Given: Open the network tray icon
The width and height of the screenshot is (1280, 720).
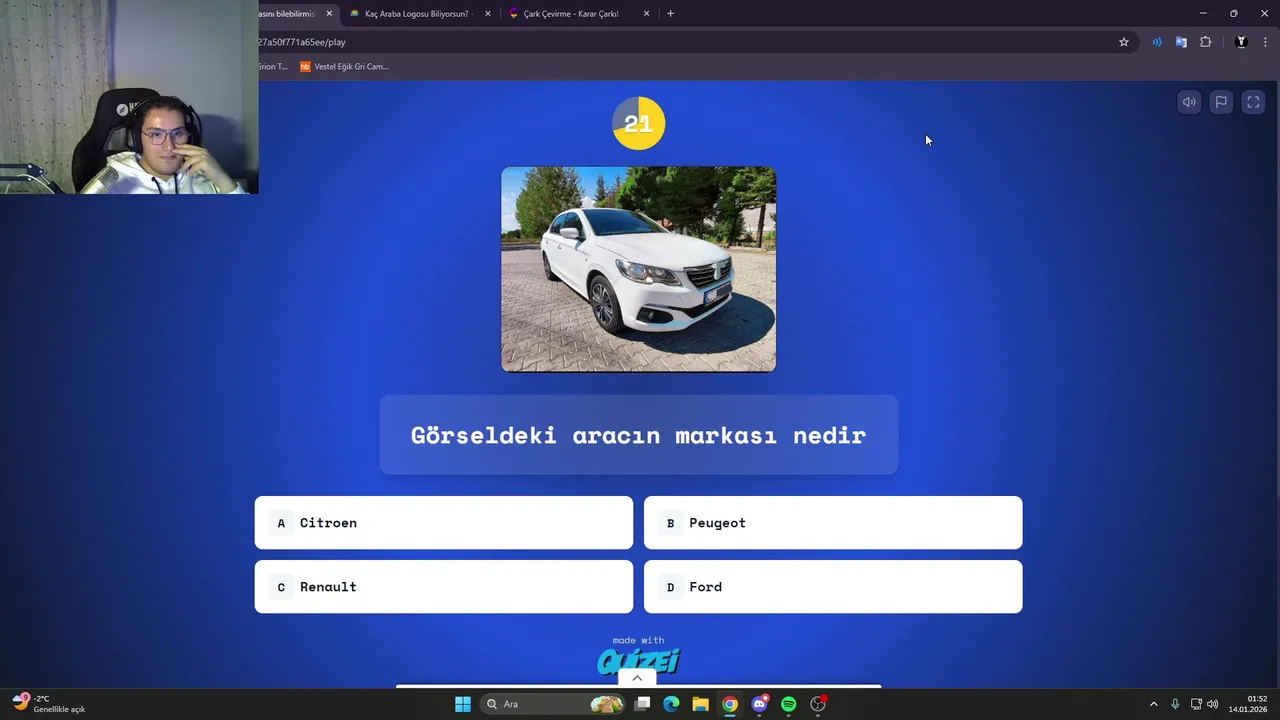Looking at the screenshot, I should 1196,704.
